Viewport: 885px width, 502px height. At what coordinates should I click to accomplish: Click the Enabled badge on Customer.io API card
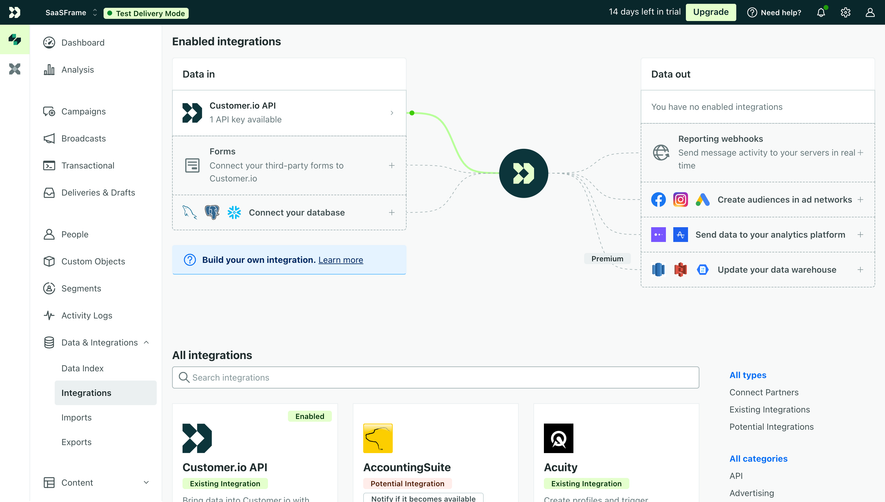click(x=310, y=416)
